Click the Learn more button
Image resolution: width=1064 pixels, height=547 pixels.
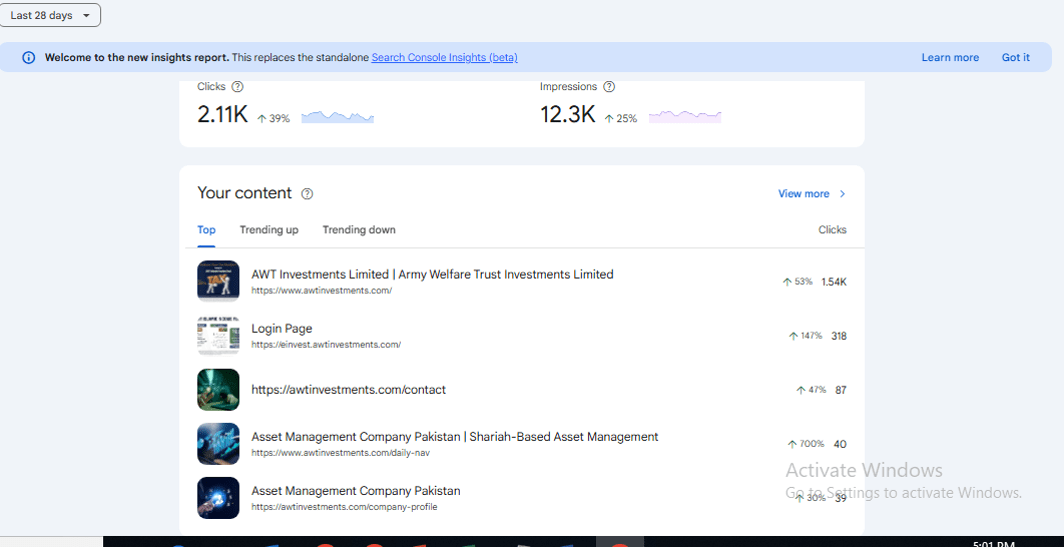click(x=950, y=58)
